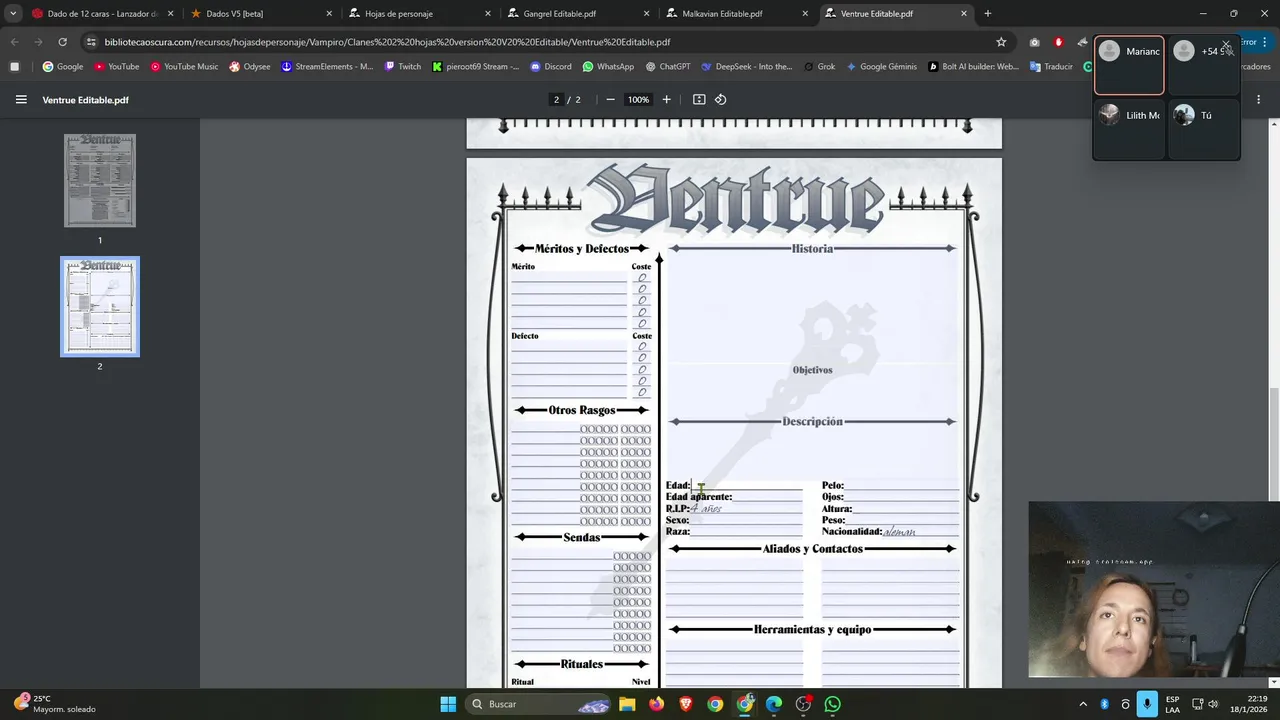Switch to Dado de 12 caras tab
Image resolution: width=1280 pixels, height=720 pixels.
[x=103, y=14]
